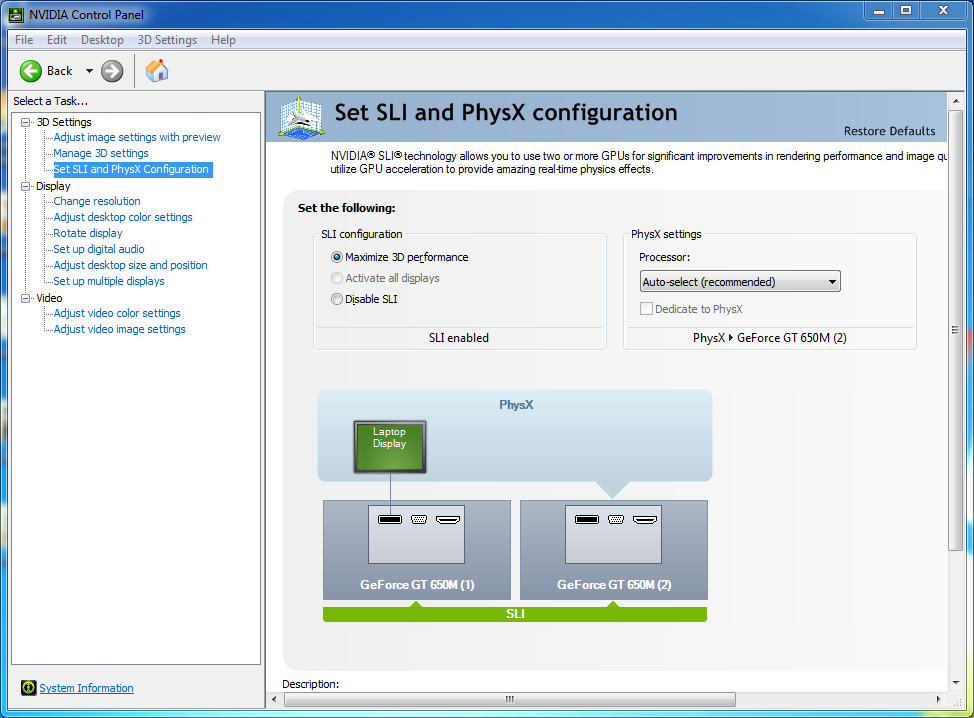The width and height of the screenshot is (974, 718).
Task: Collapse the Video tree node
Action: (25, 298)
